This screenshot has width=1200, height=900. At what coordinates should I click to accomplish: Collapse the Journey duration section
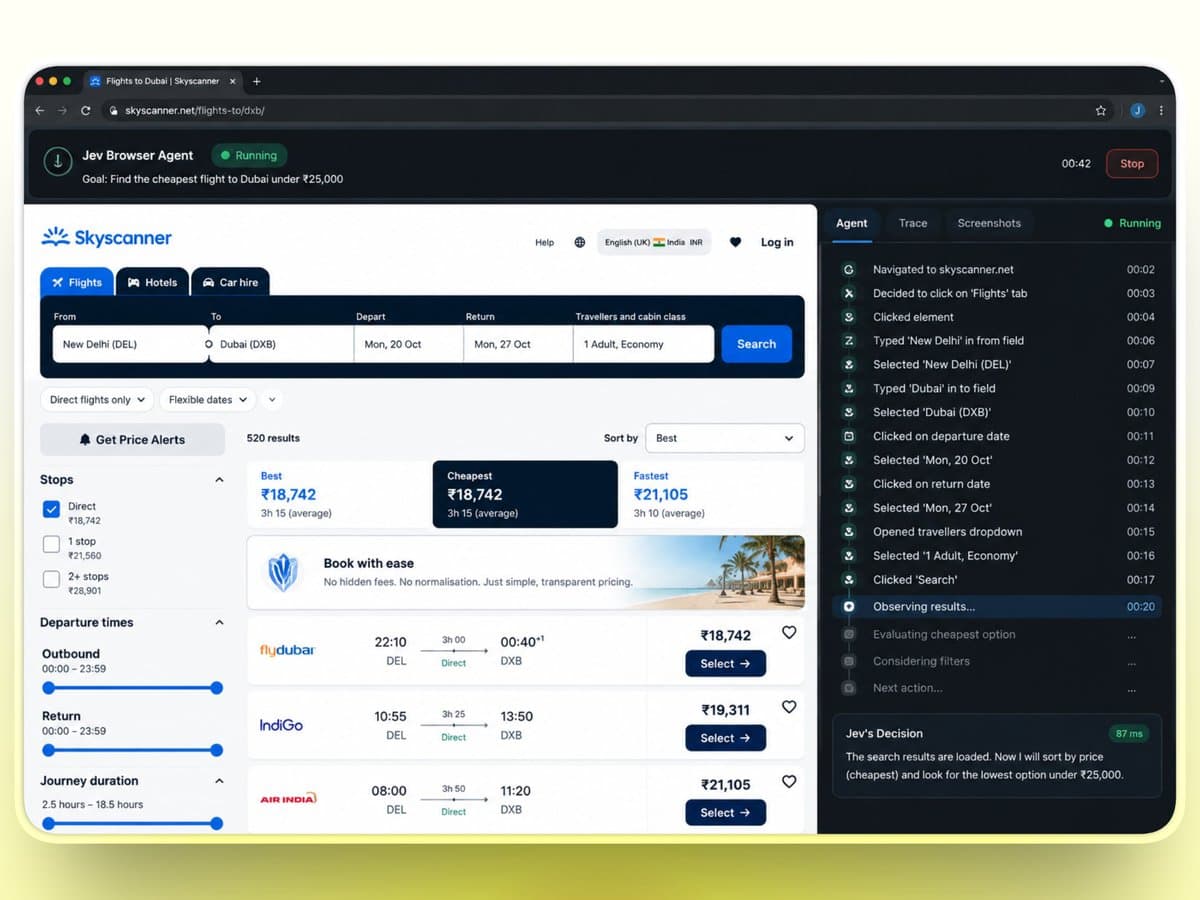pyautogui.click(x=219, y=781)
